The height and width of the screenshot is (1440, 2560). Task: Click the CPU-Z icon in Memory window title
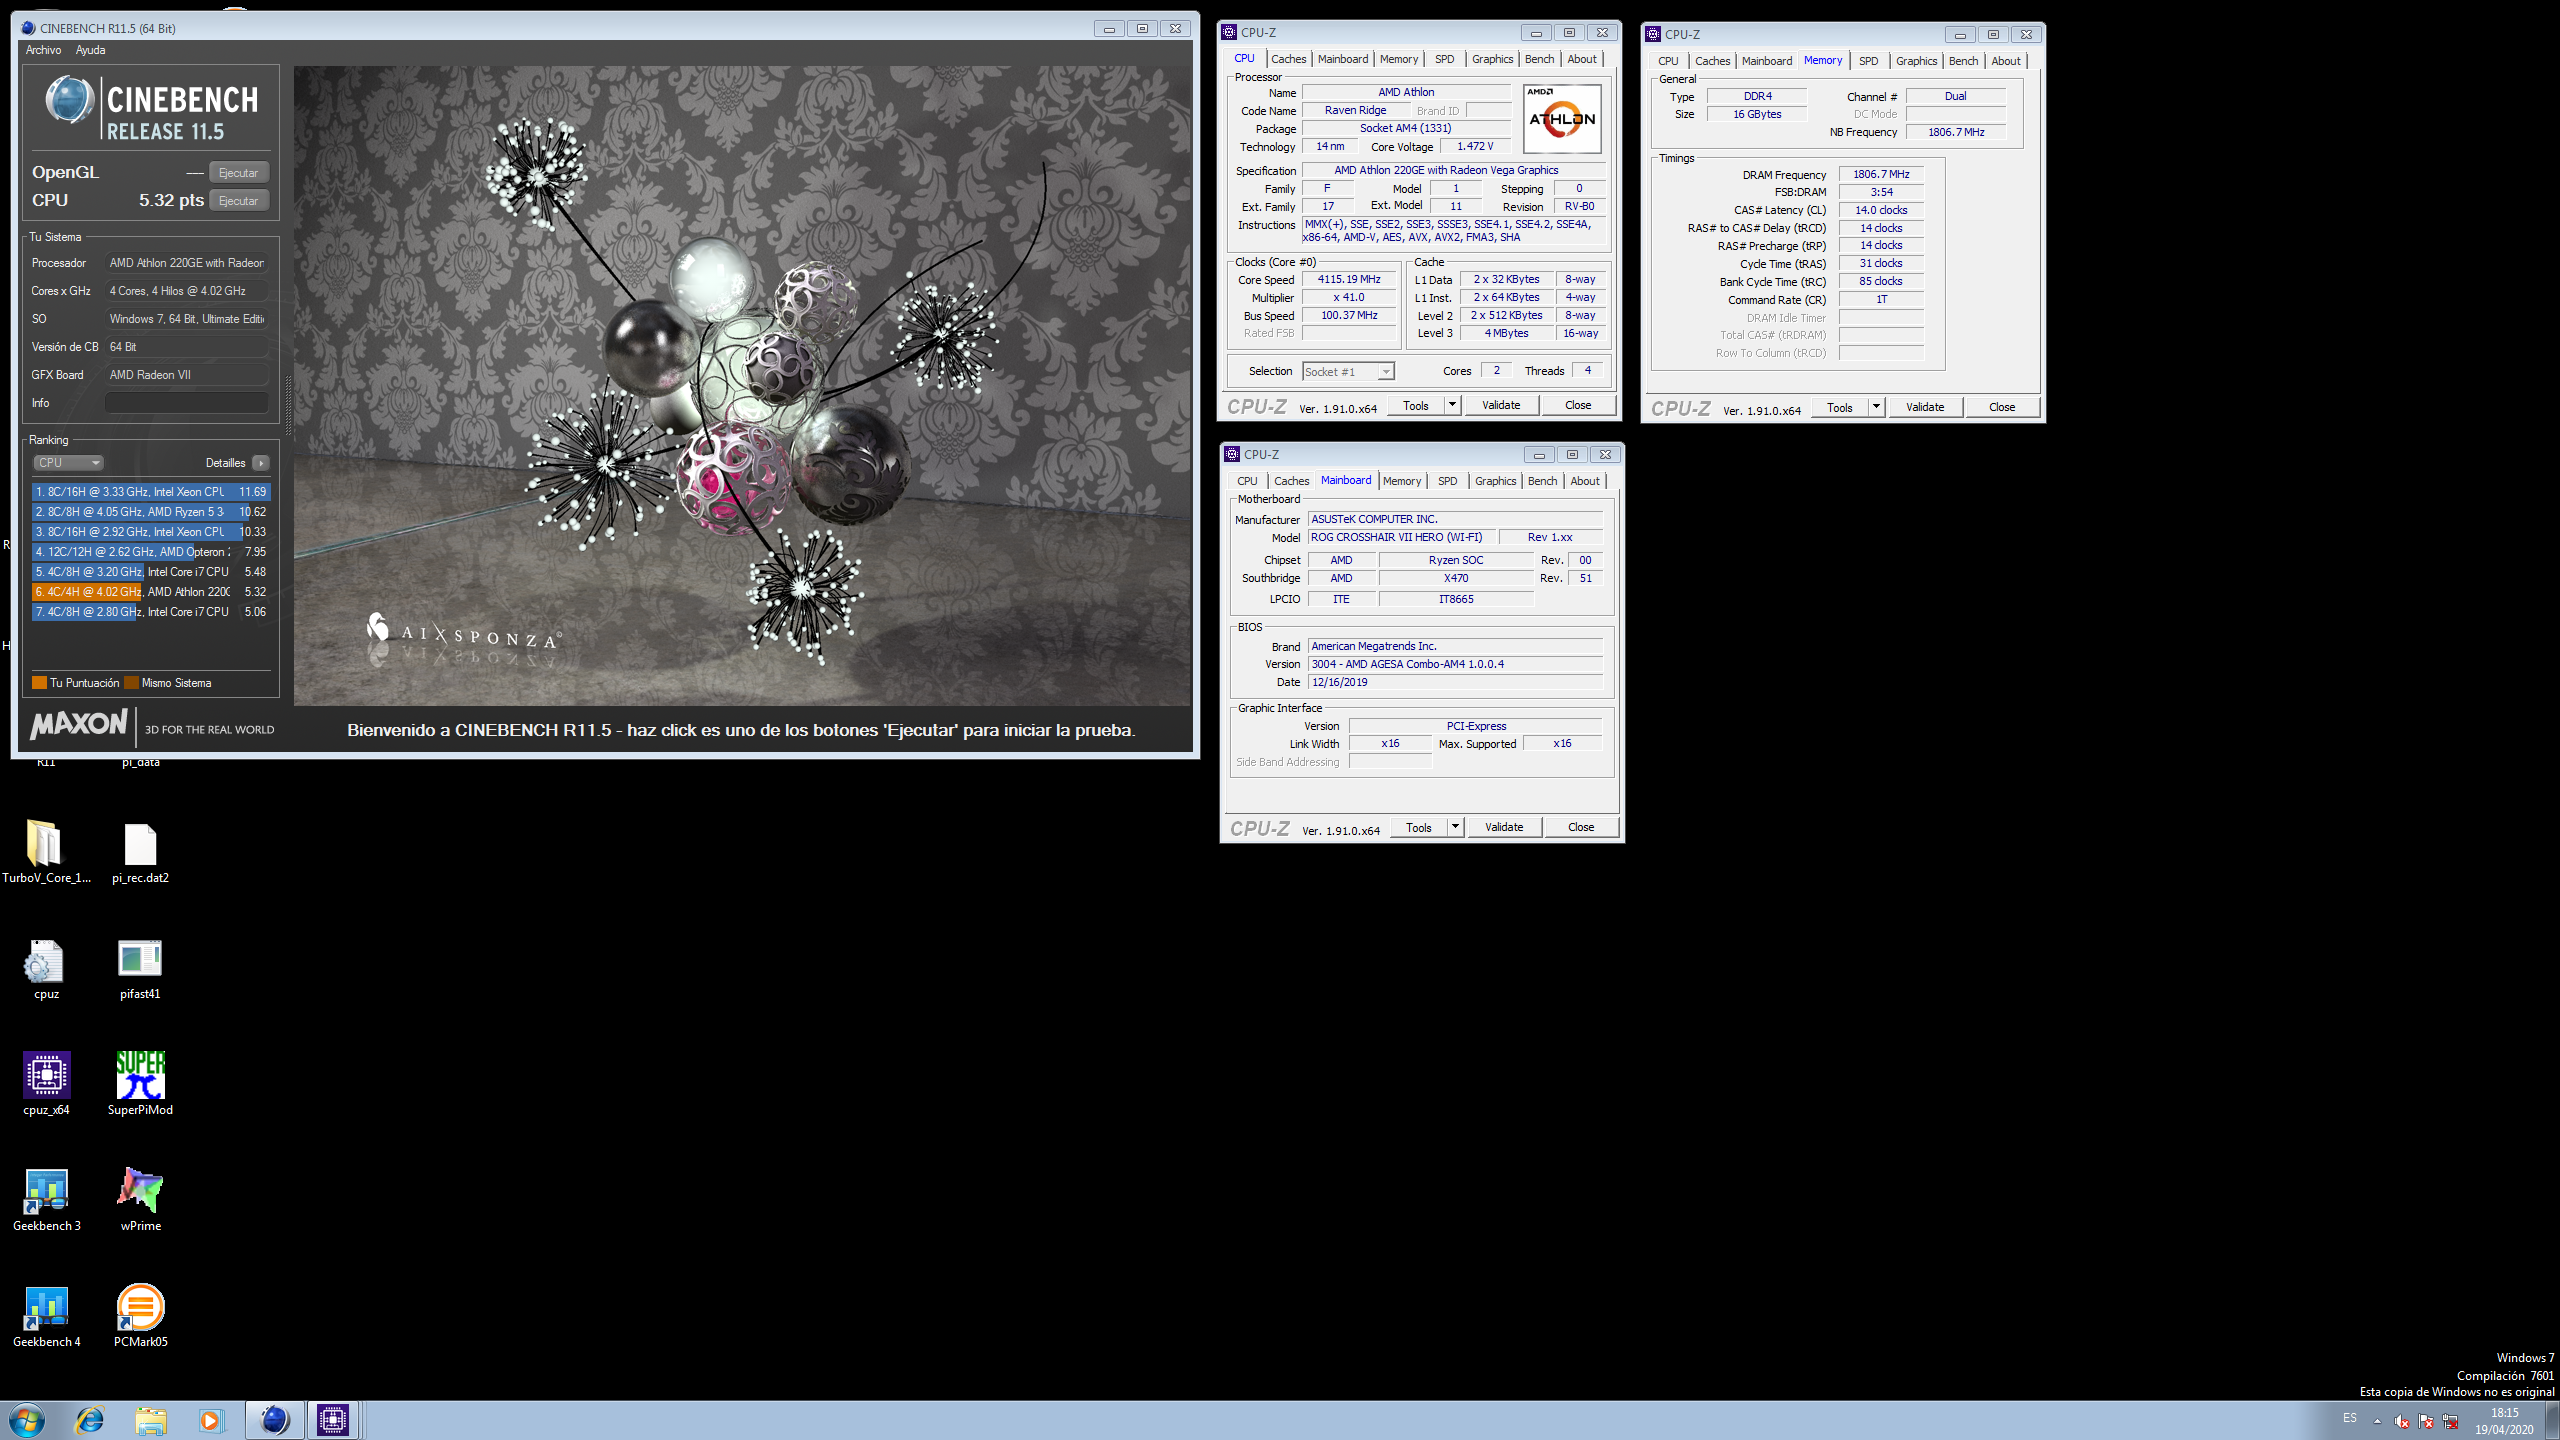coord(1653,34)
